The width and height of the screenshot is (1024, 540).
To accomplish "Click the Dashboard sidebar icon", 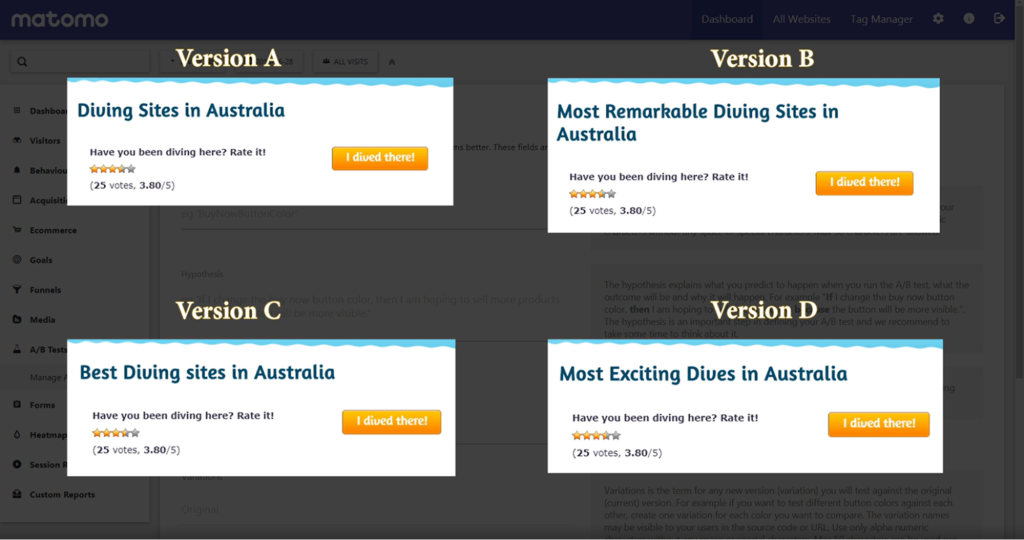I will tap(17, 110).
